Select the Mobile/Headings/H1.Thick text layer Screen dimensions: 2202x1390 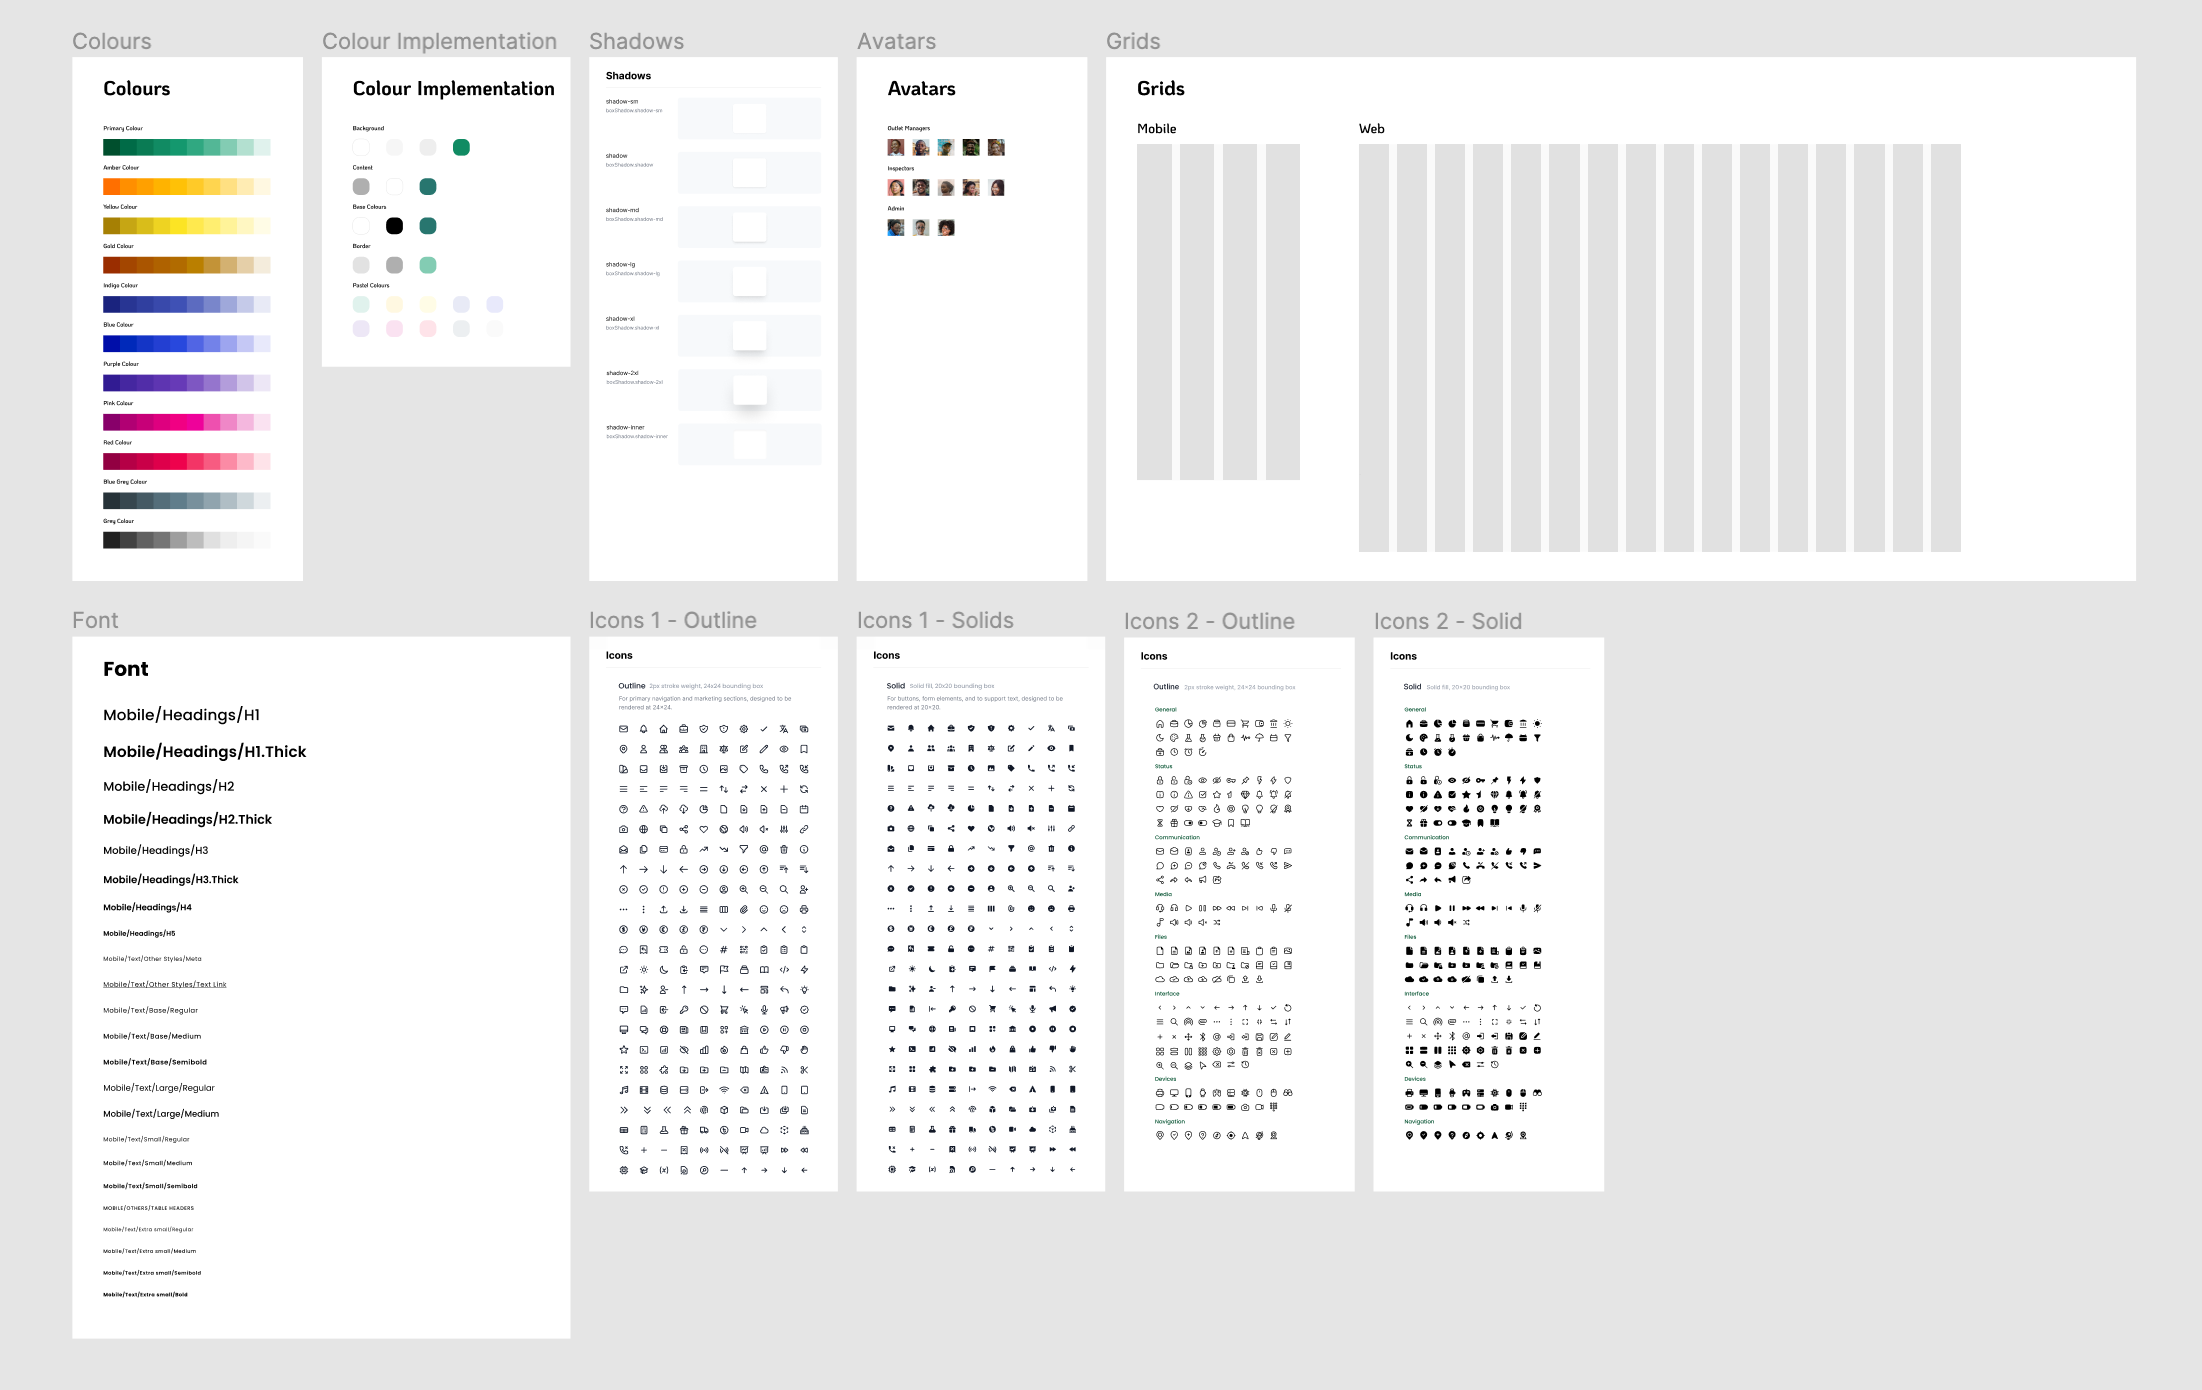(204, 752)
